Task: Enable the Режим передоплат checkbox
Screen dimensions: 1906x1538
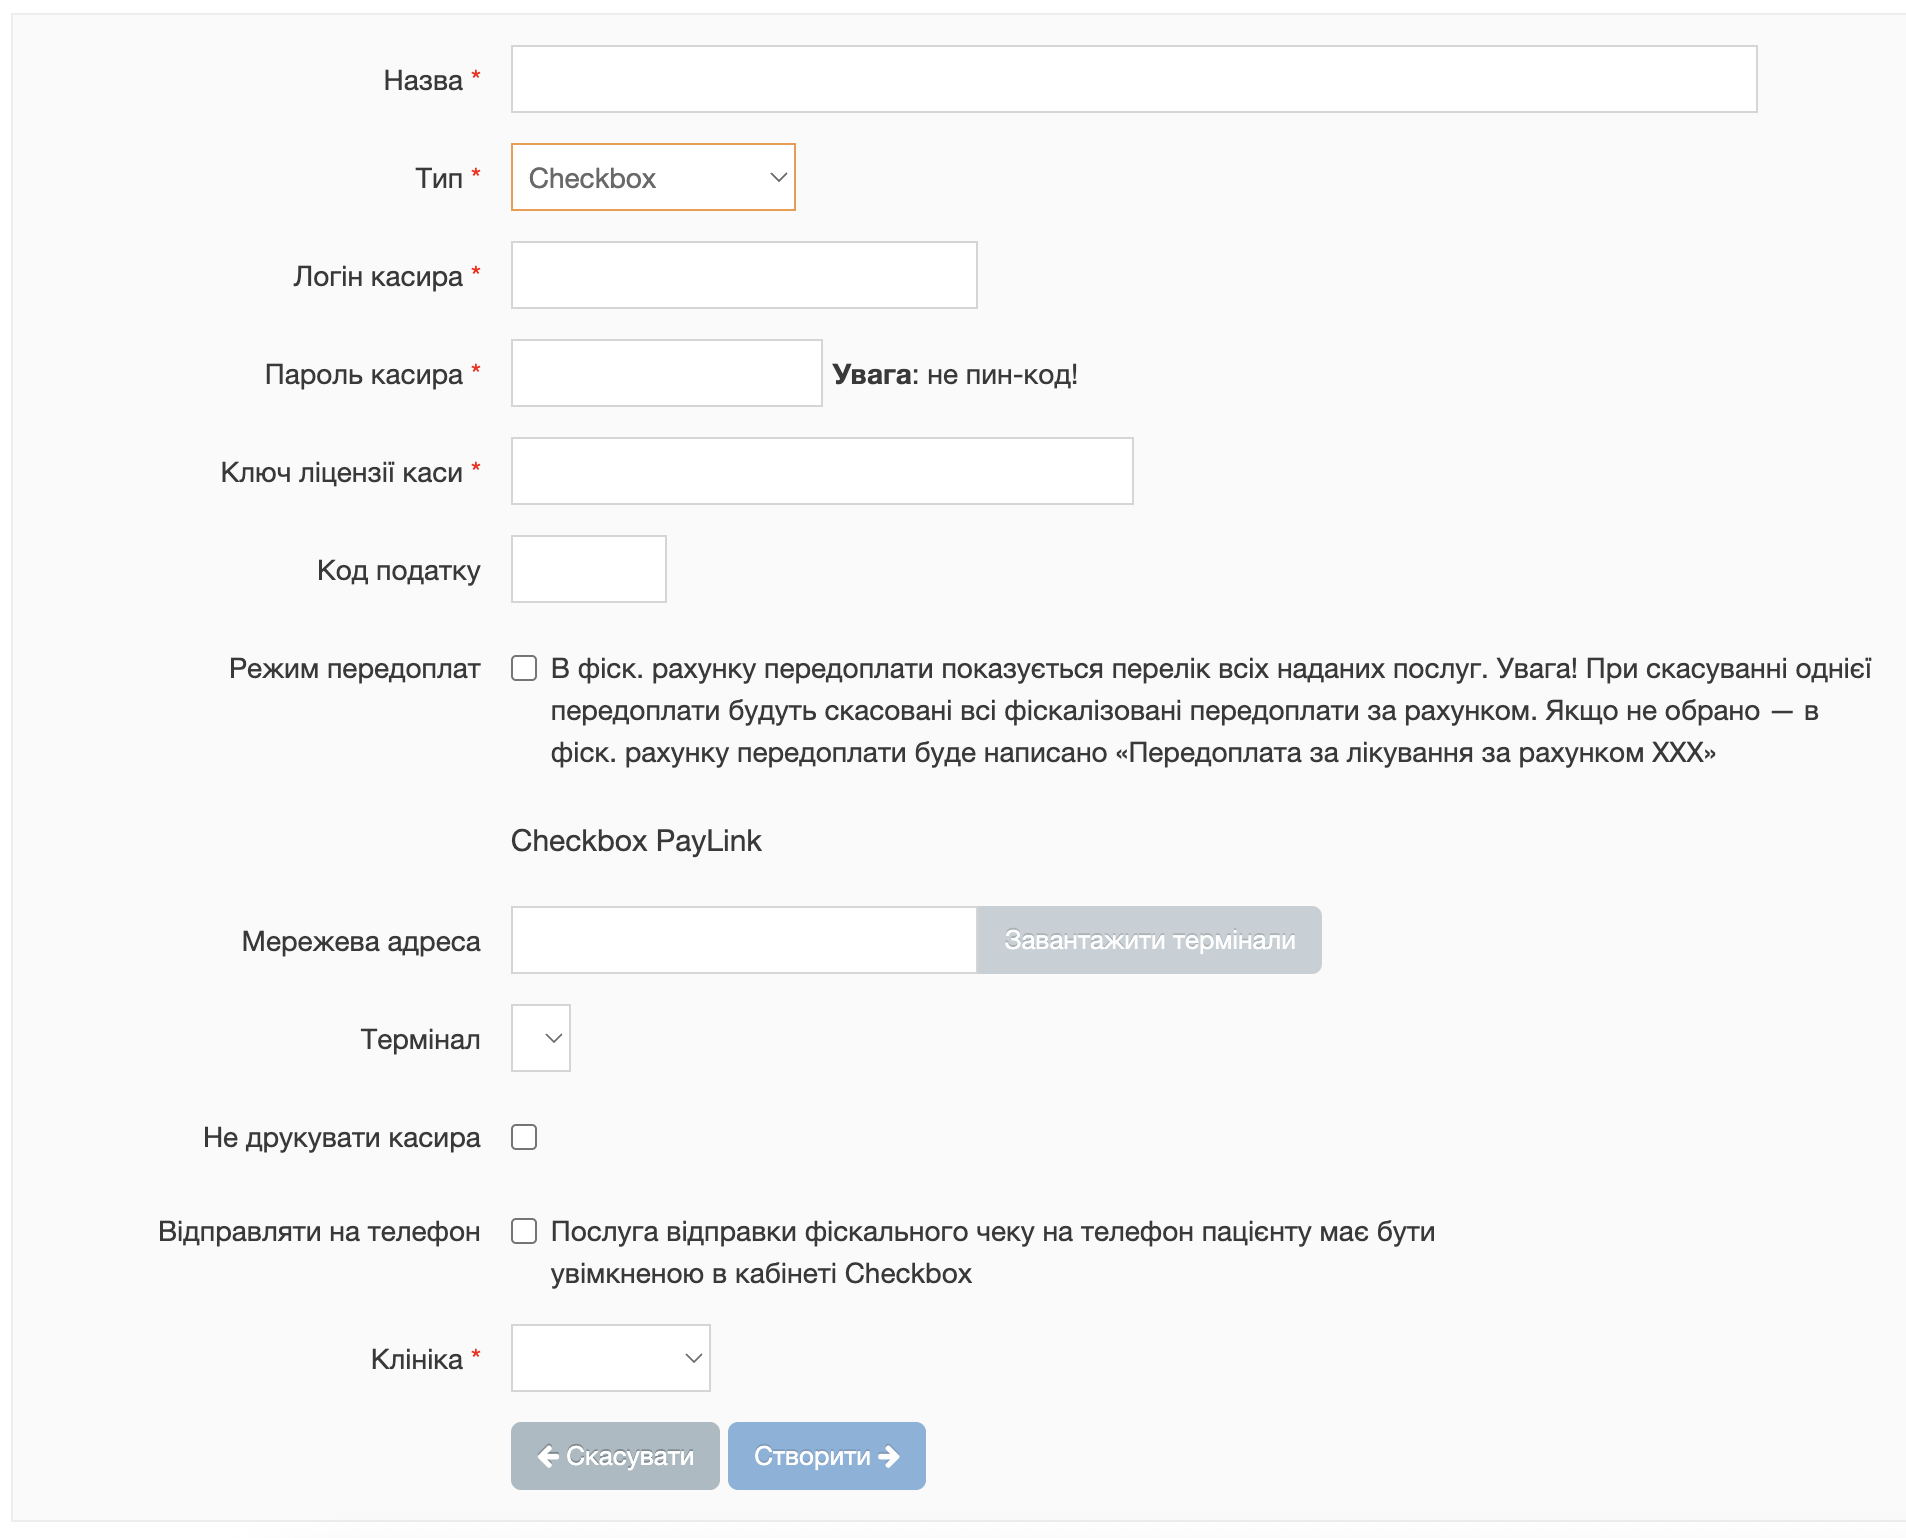Action: [524, 668]
